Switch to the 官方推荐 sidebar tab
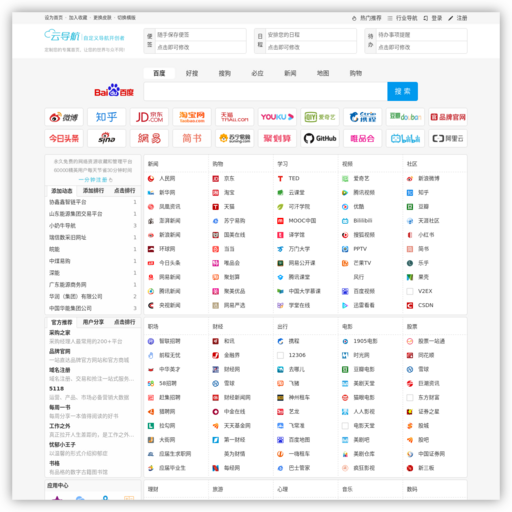512x512 pixels. point(62,322)
